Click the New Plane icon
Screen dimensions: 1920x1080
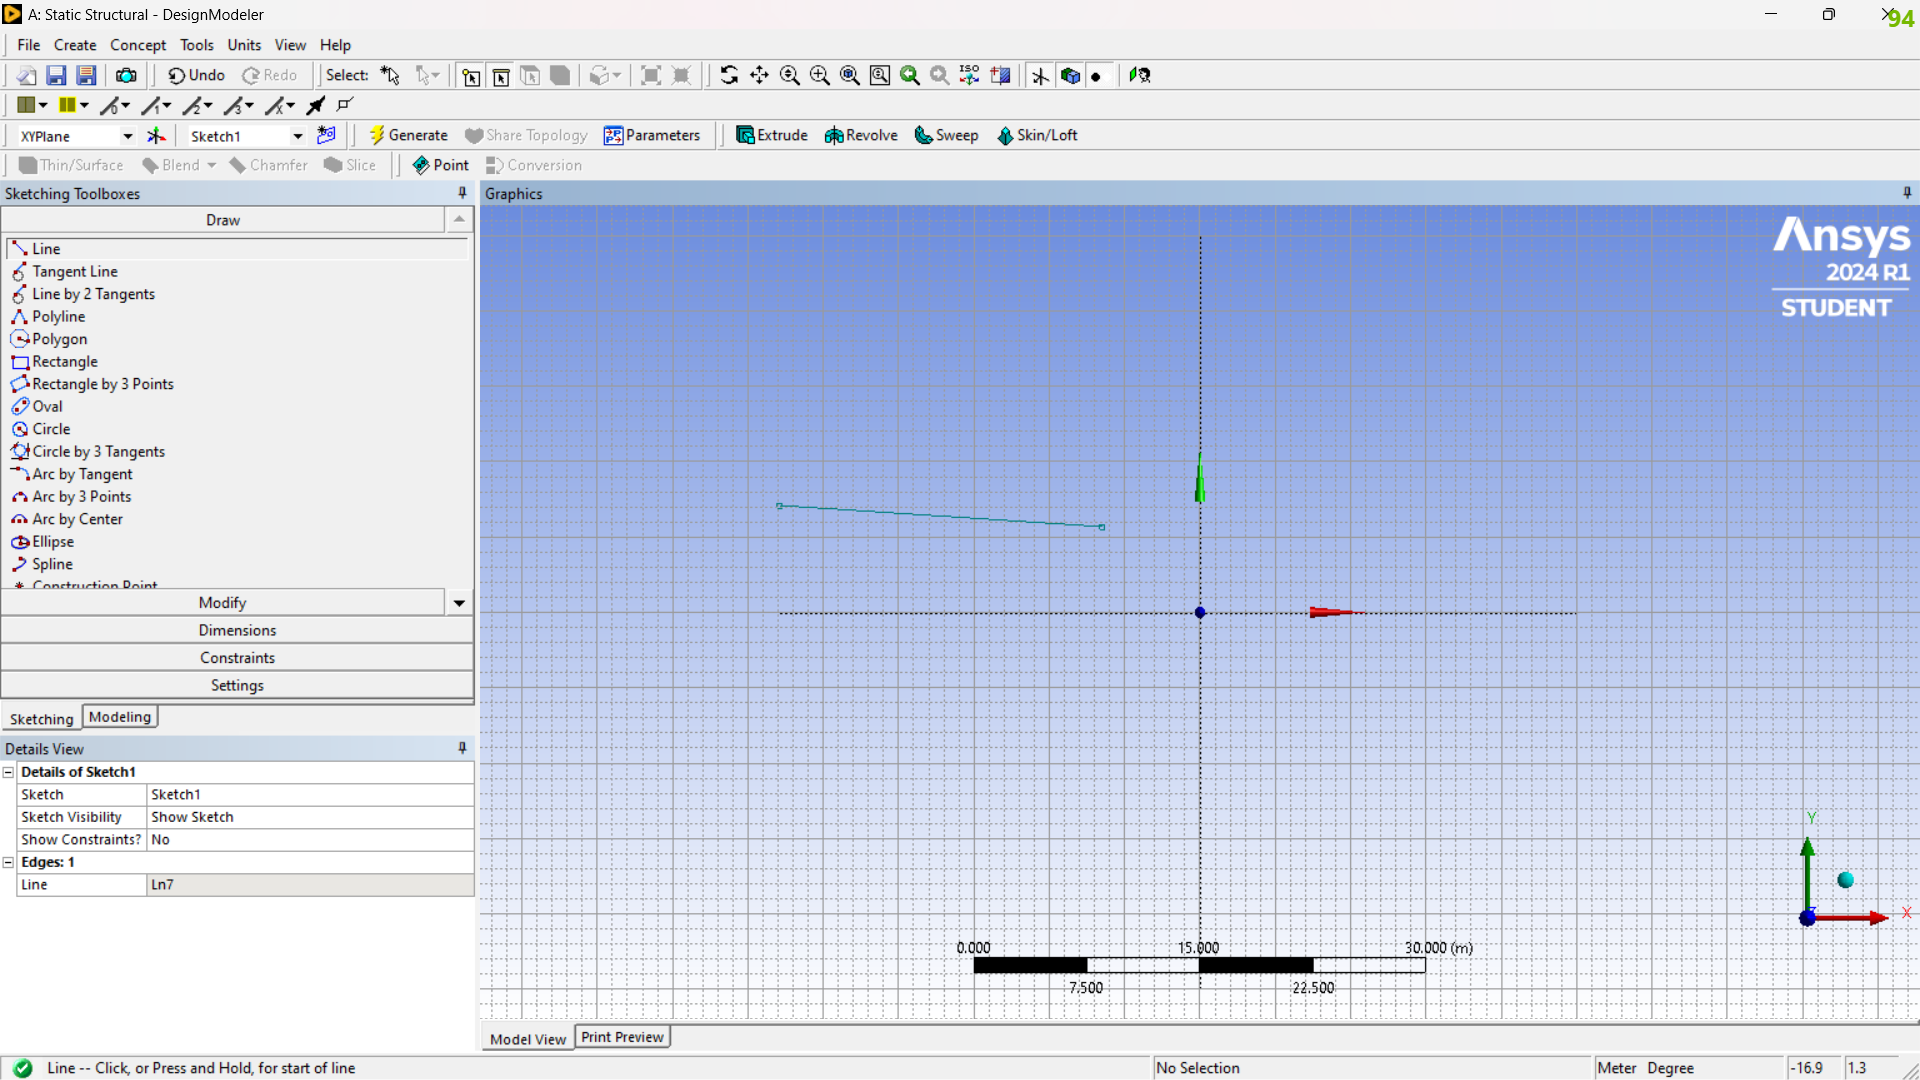[156, 135]
